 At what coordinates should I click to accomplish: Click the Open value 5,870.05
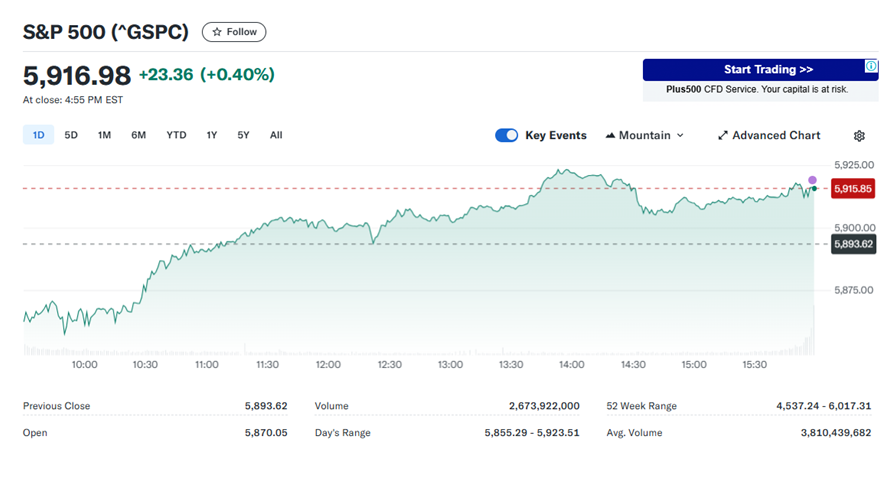pyautogui.click(x=266, y=432)
